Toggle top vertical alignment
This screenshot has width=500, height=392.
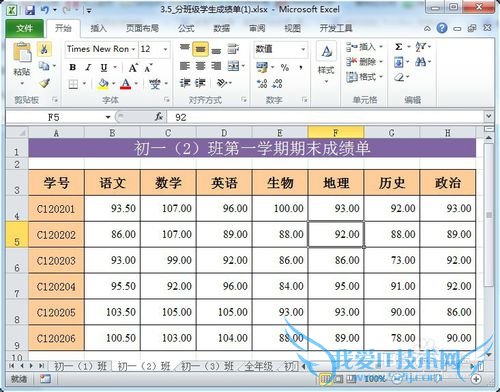(x=185, y=49)
